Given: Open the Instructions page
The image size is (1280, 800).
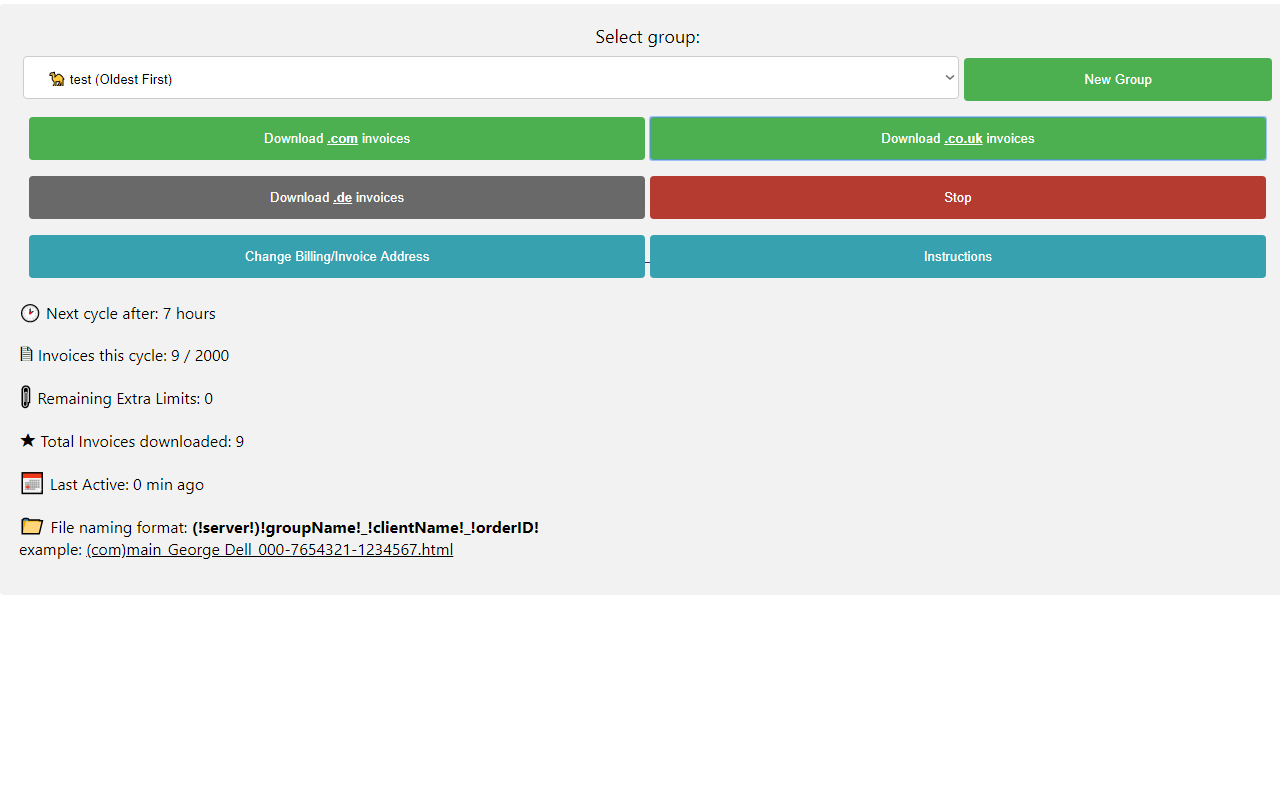Looking at the screenshot, I should [x=958, y=256].
